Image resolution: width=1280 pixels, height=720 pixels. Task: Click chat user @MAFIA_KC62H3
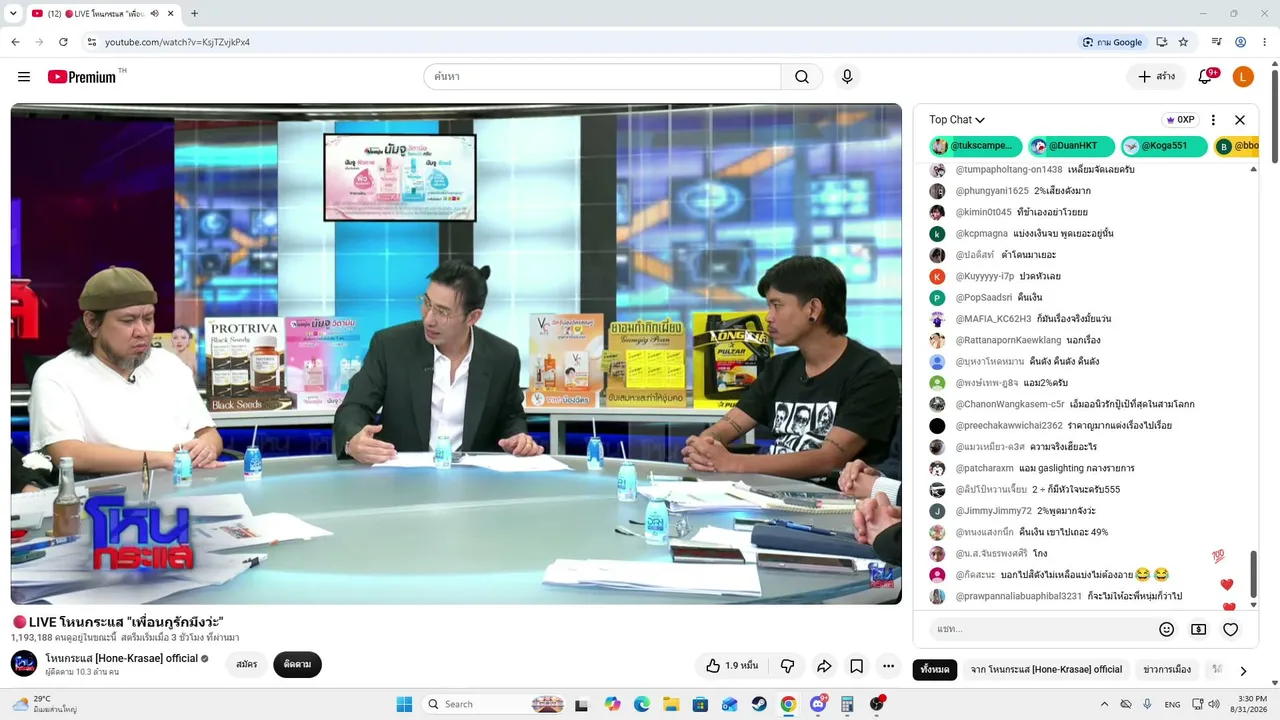[994, 319]
